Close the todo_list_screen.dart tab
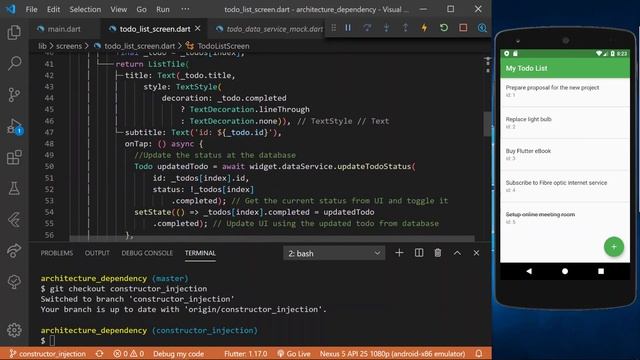This screenshot has width=640, height=360. pos(198,29)
